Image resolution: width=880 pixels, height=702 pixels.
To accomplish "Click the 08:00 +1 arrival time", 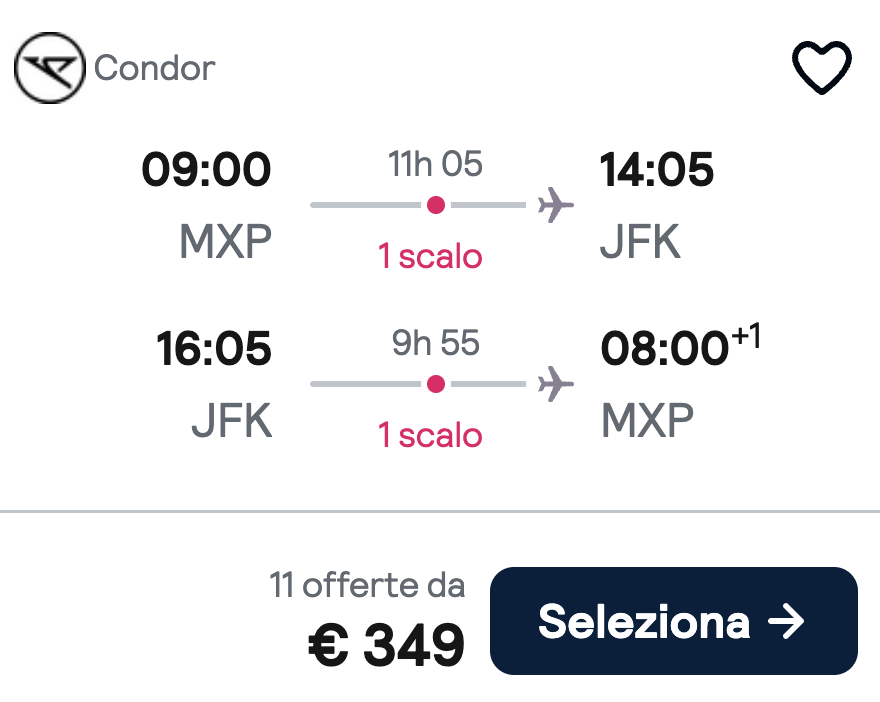I will pos(681,345).
